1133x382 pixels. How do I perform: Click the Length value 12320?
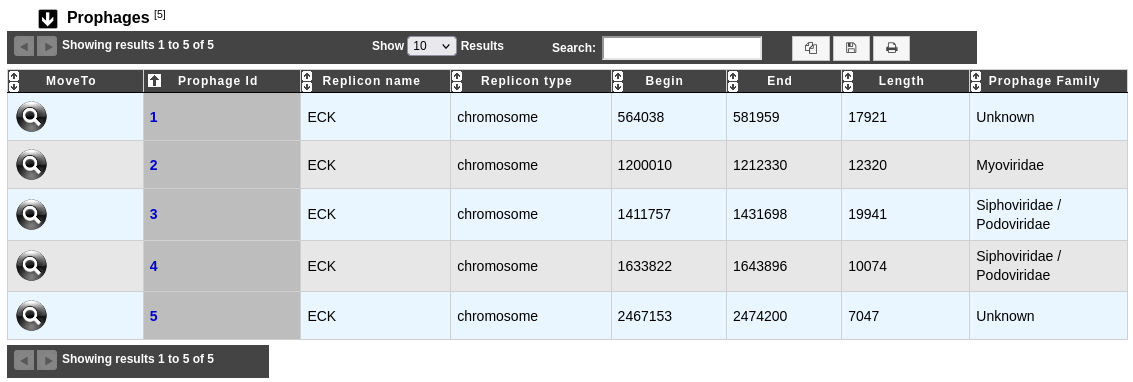pyautogui.click(x=867, y=165)
